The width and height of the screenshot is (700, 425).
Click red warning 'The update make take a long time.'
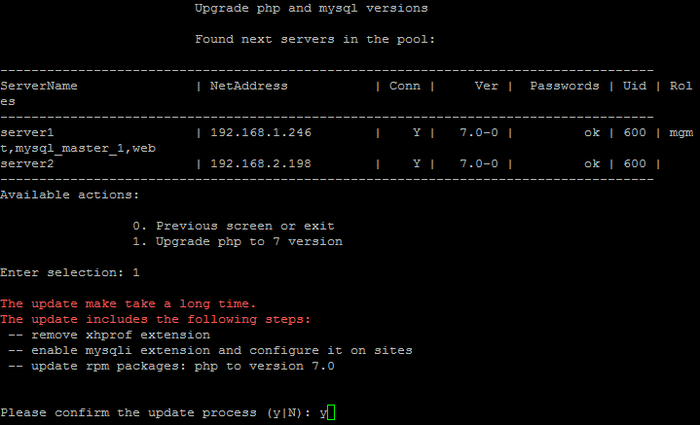[128, 304]
